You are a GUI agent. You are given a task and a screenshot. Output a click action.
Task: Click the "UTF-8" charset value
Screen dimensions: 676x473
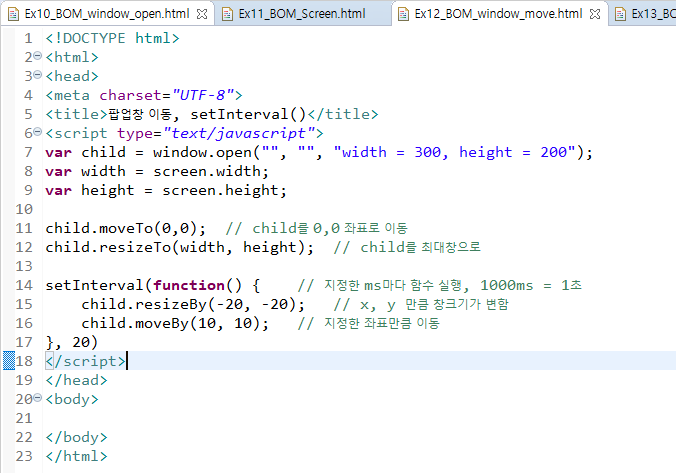pos(203,95)
